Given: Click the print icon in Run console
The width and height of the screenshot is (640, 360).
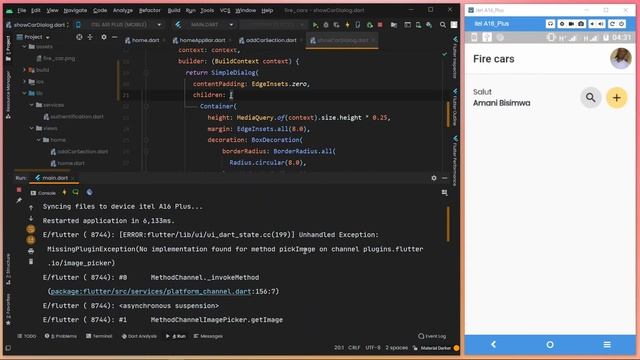Looking at the screenshot, I should click(x=31, y=251).
